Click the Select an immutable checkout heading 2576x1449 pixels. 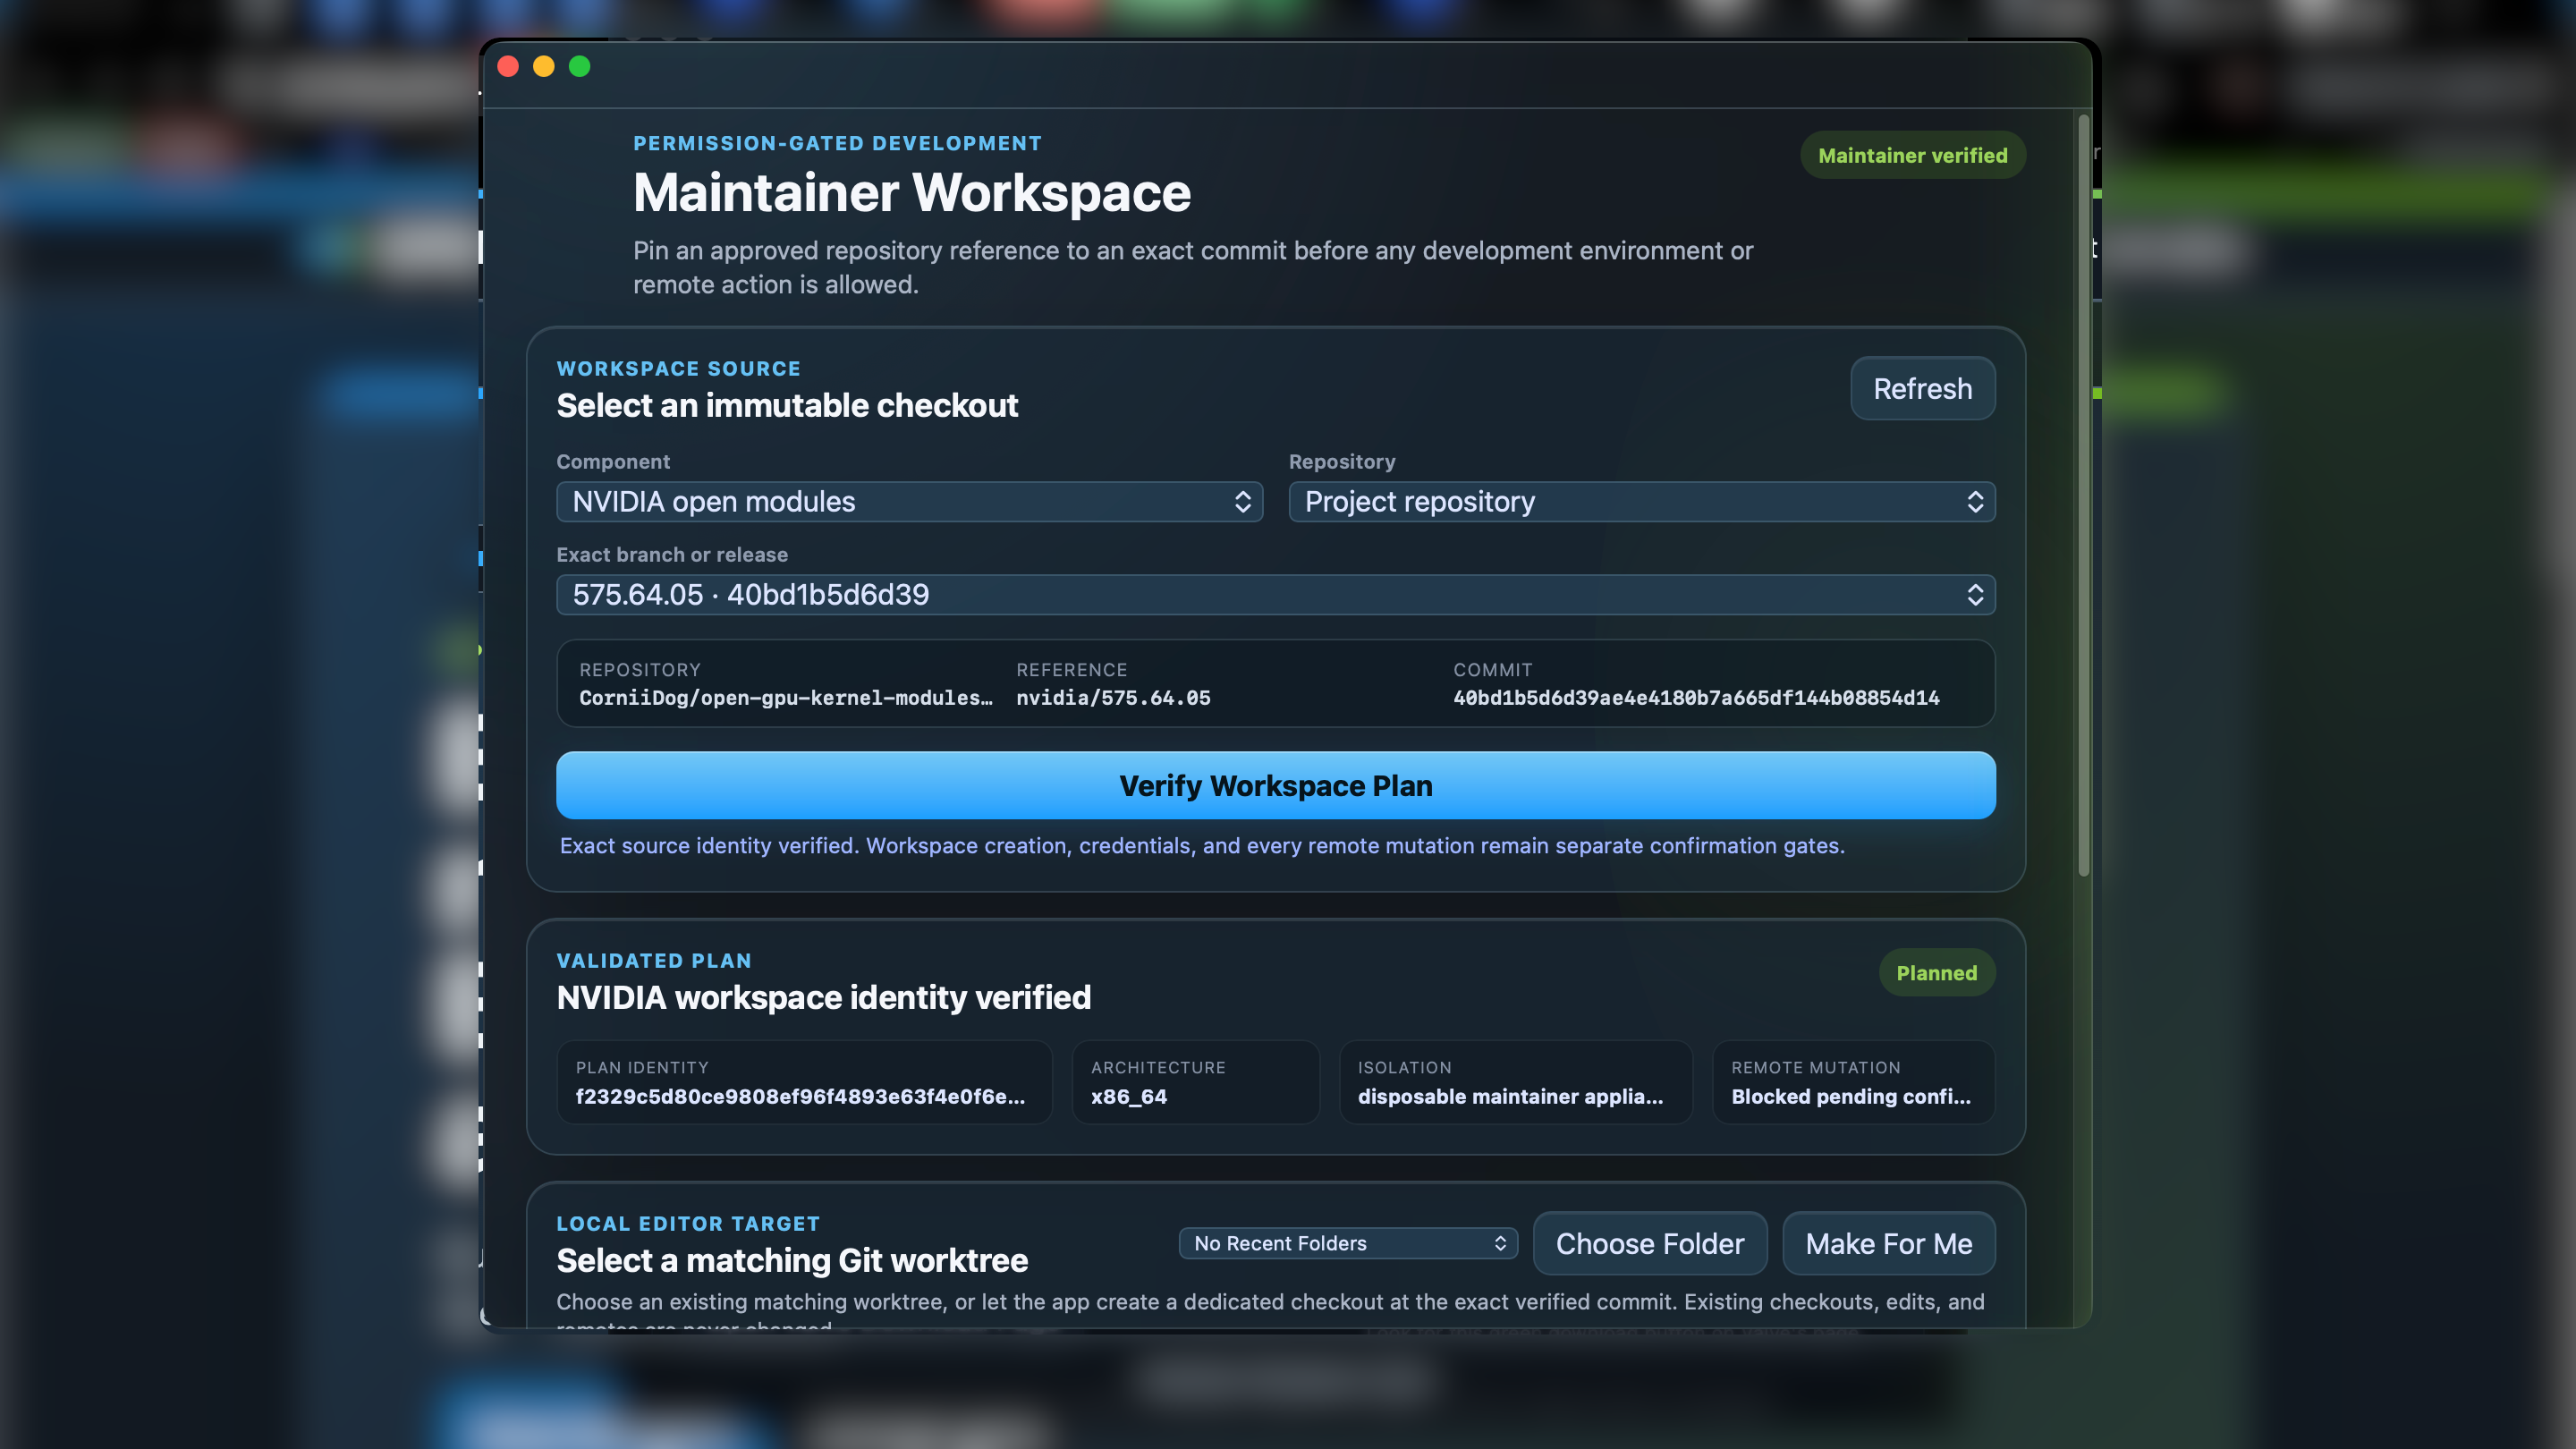(787, 406)
